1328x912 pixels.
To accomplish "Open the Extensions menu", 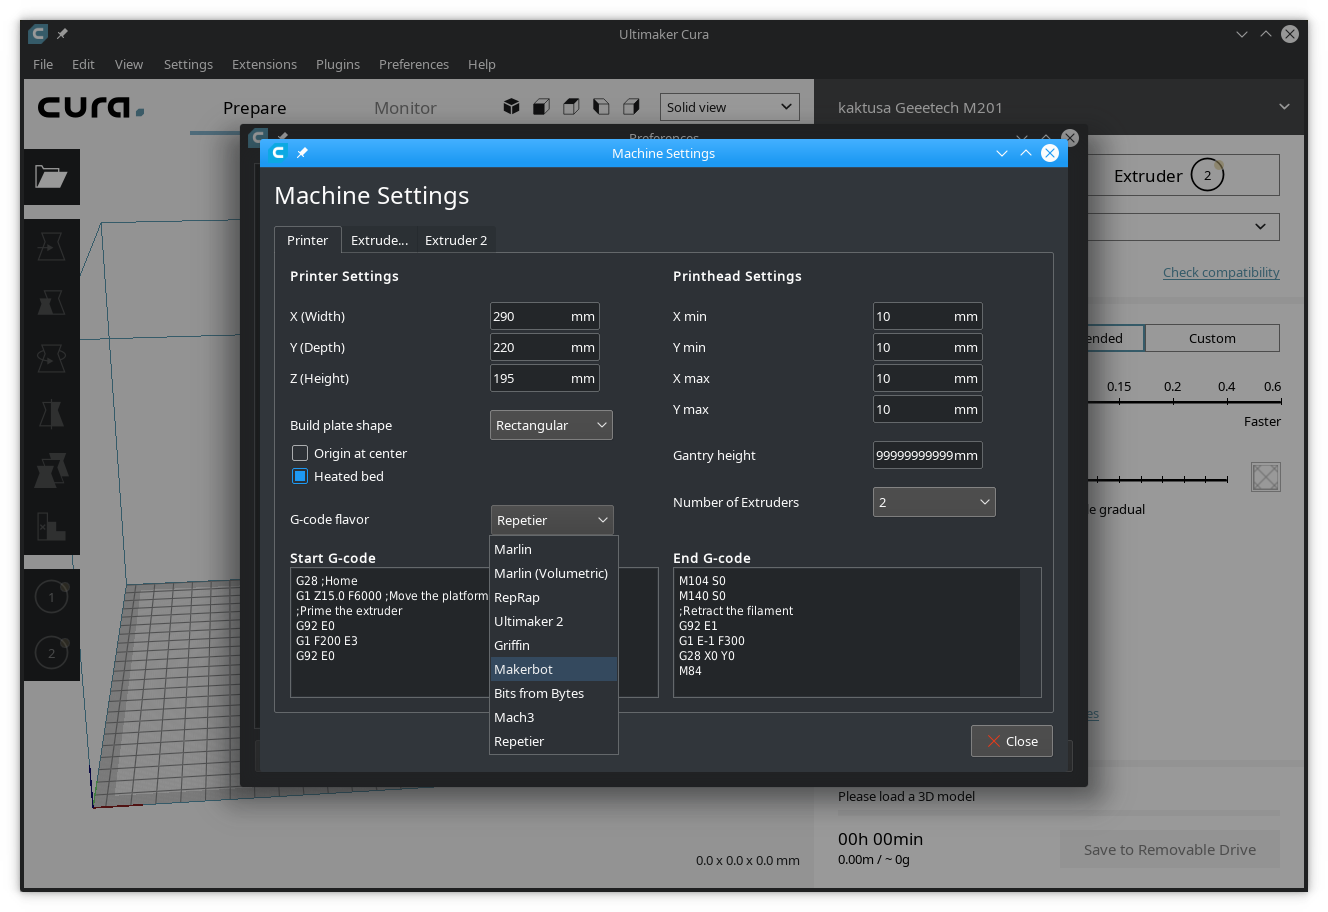I will point(264,64).
